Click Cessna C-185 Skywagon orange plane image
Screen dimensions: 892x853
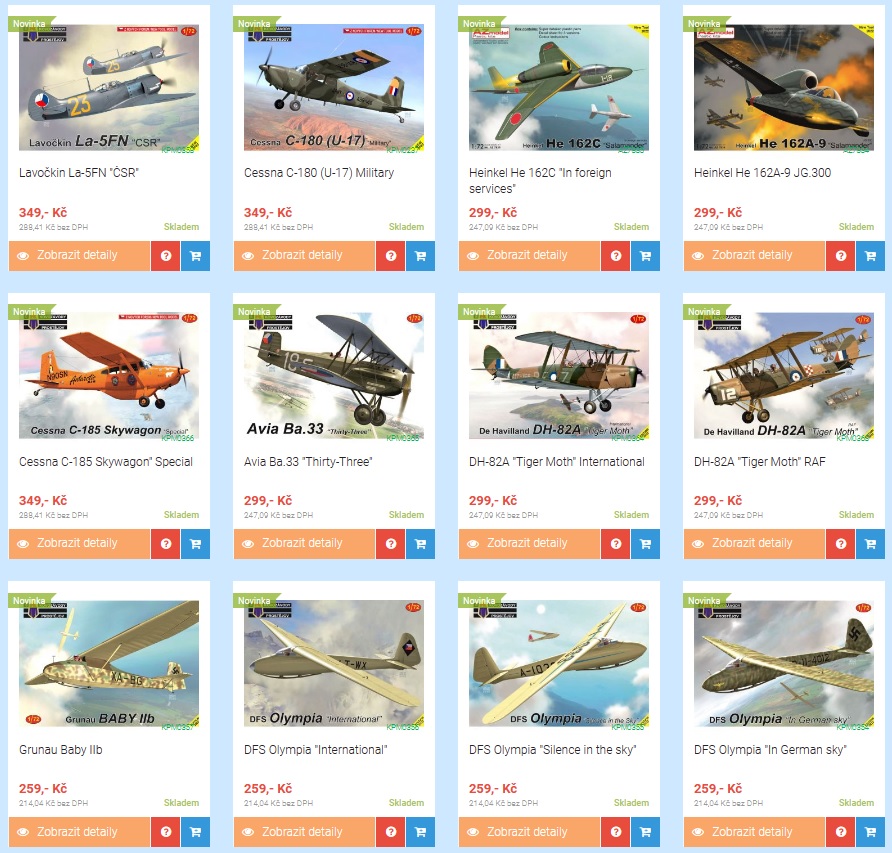[x=109, y=376]
